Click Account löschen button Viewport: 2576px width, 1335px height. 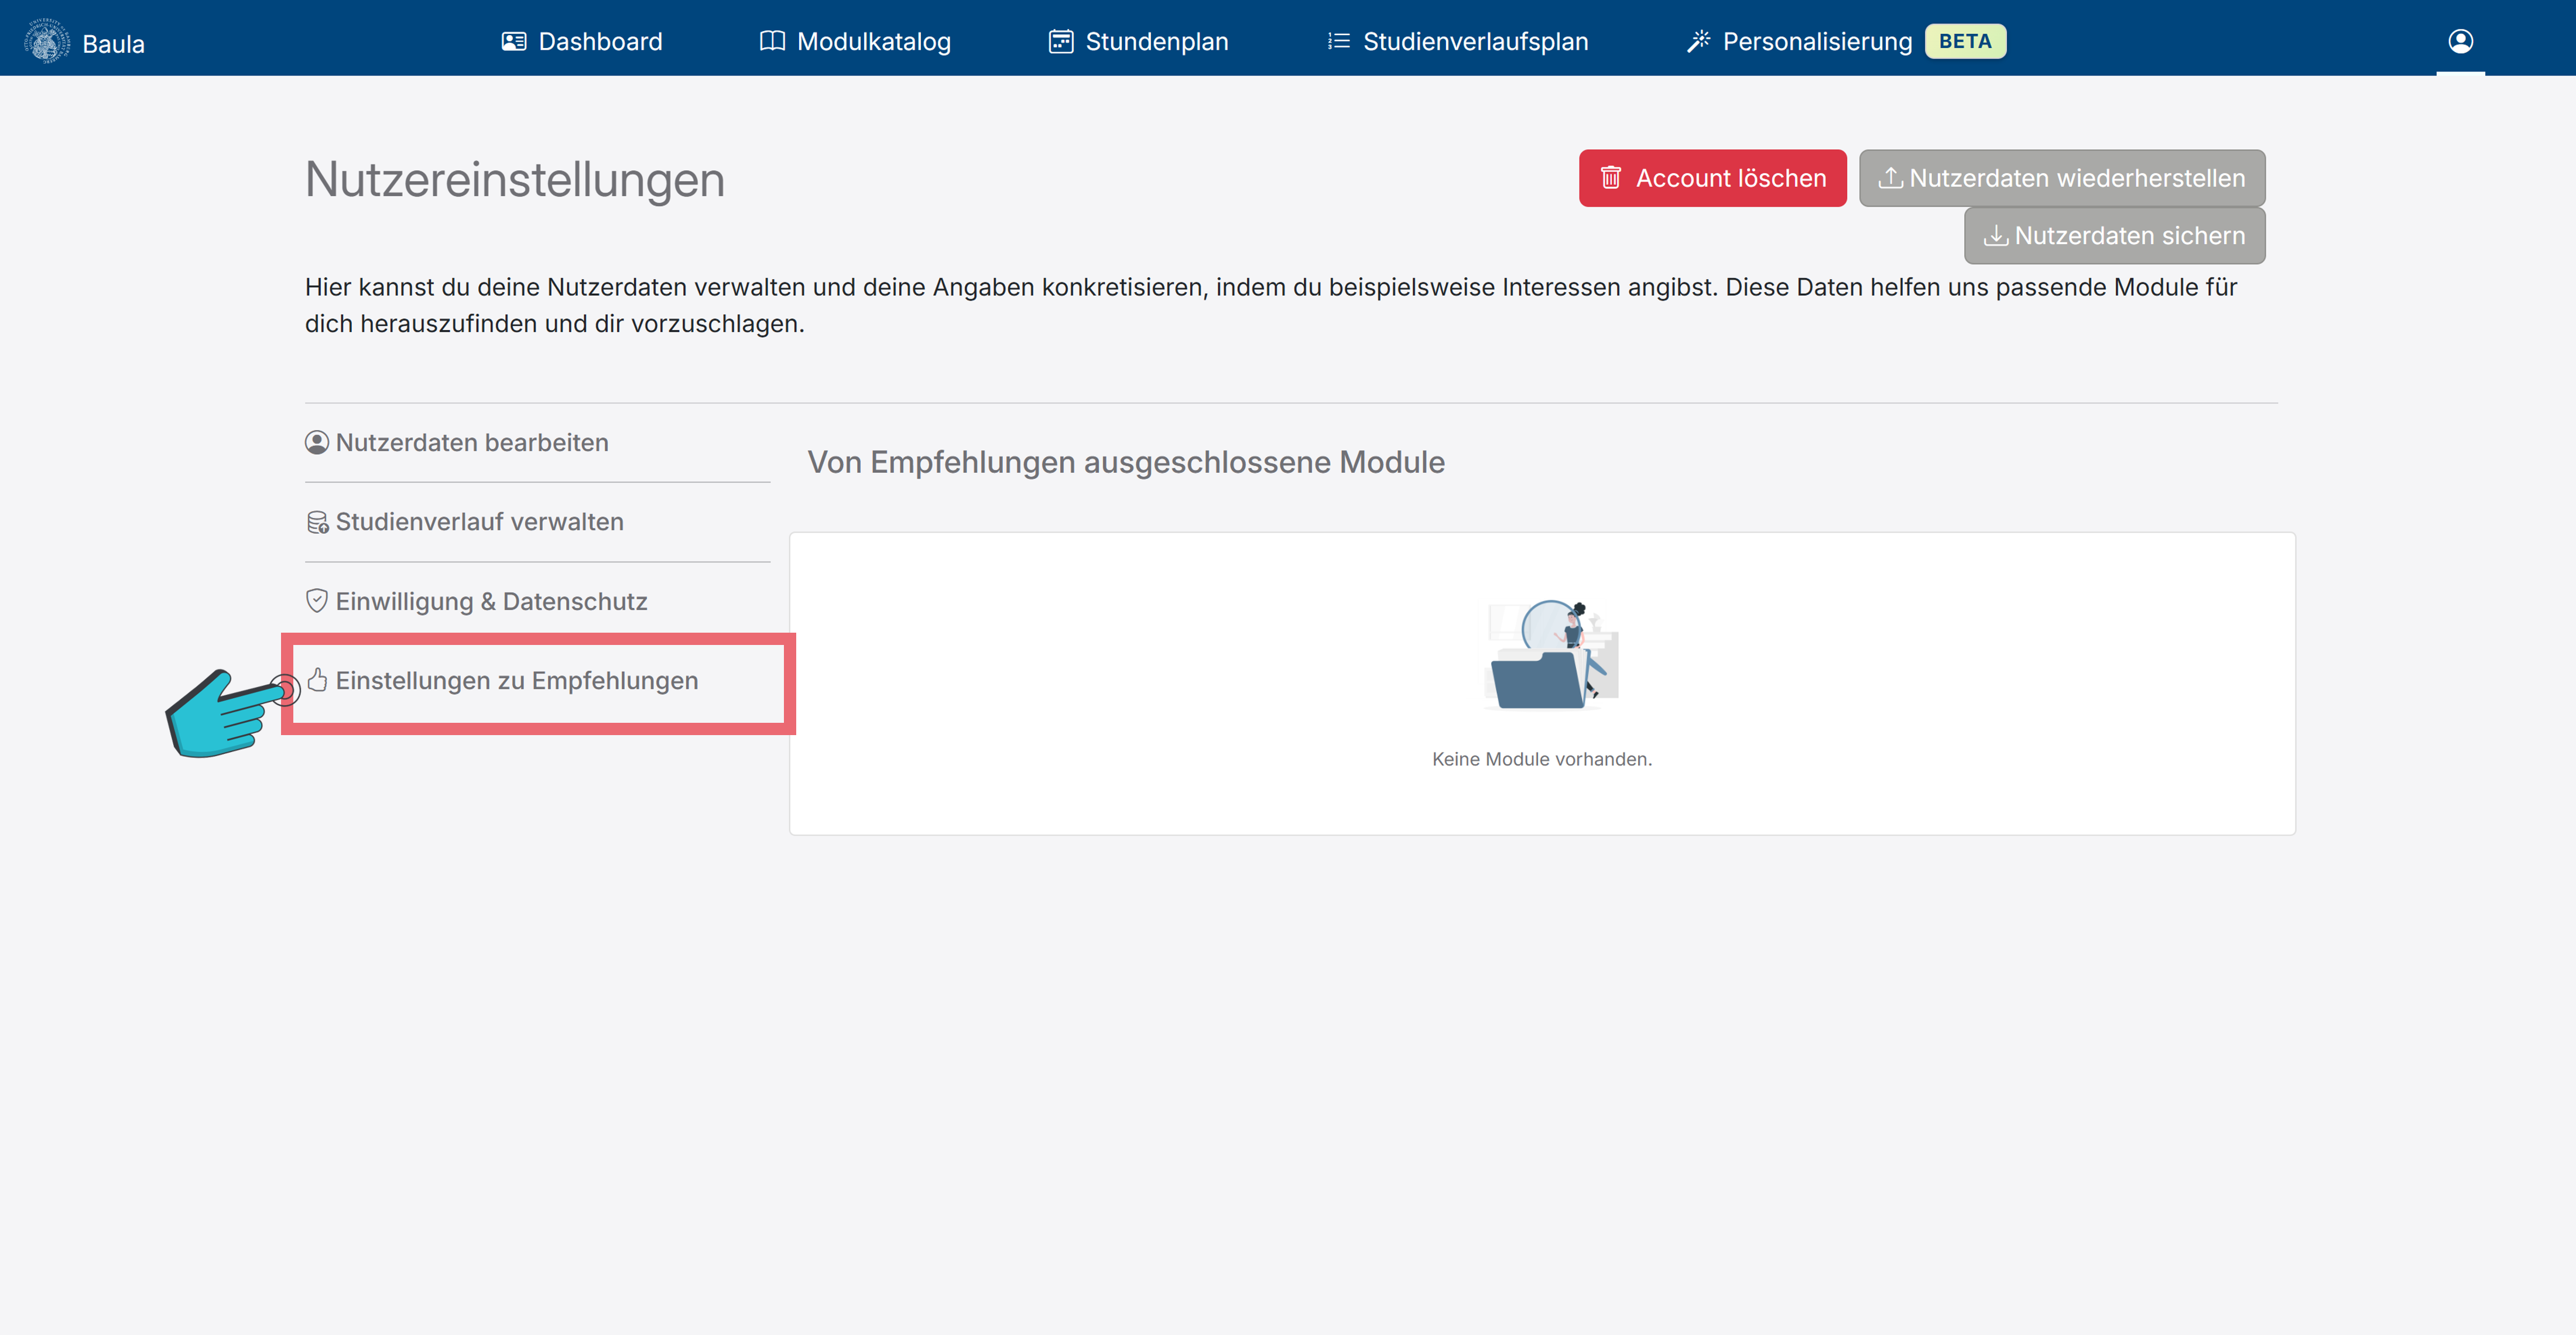click(x=1712, y=178)
